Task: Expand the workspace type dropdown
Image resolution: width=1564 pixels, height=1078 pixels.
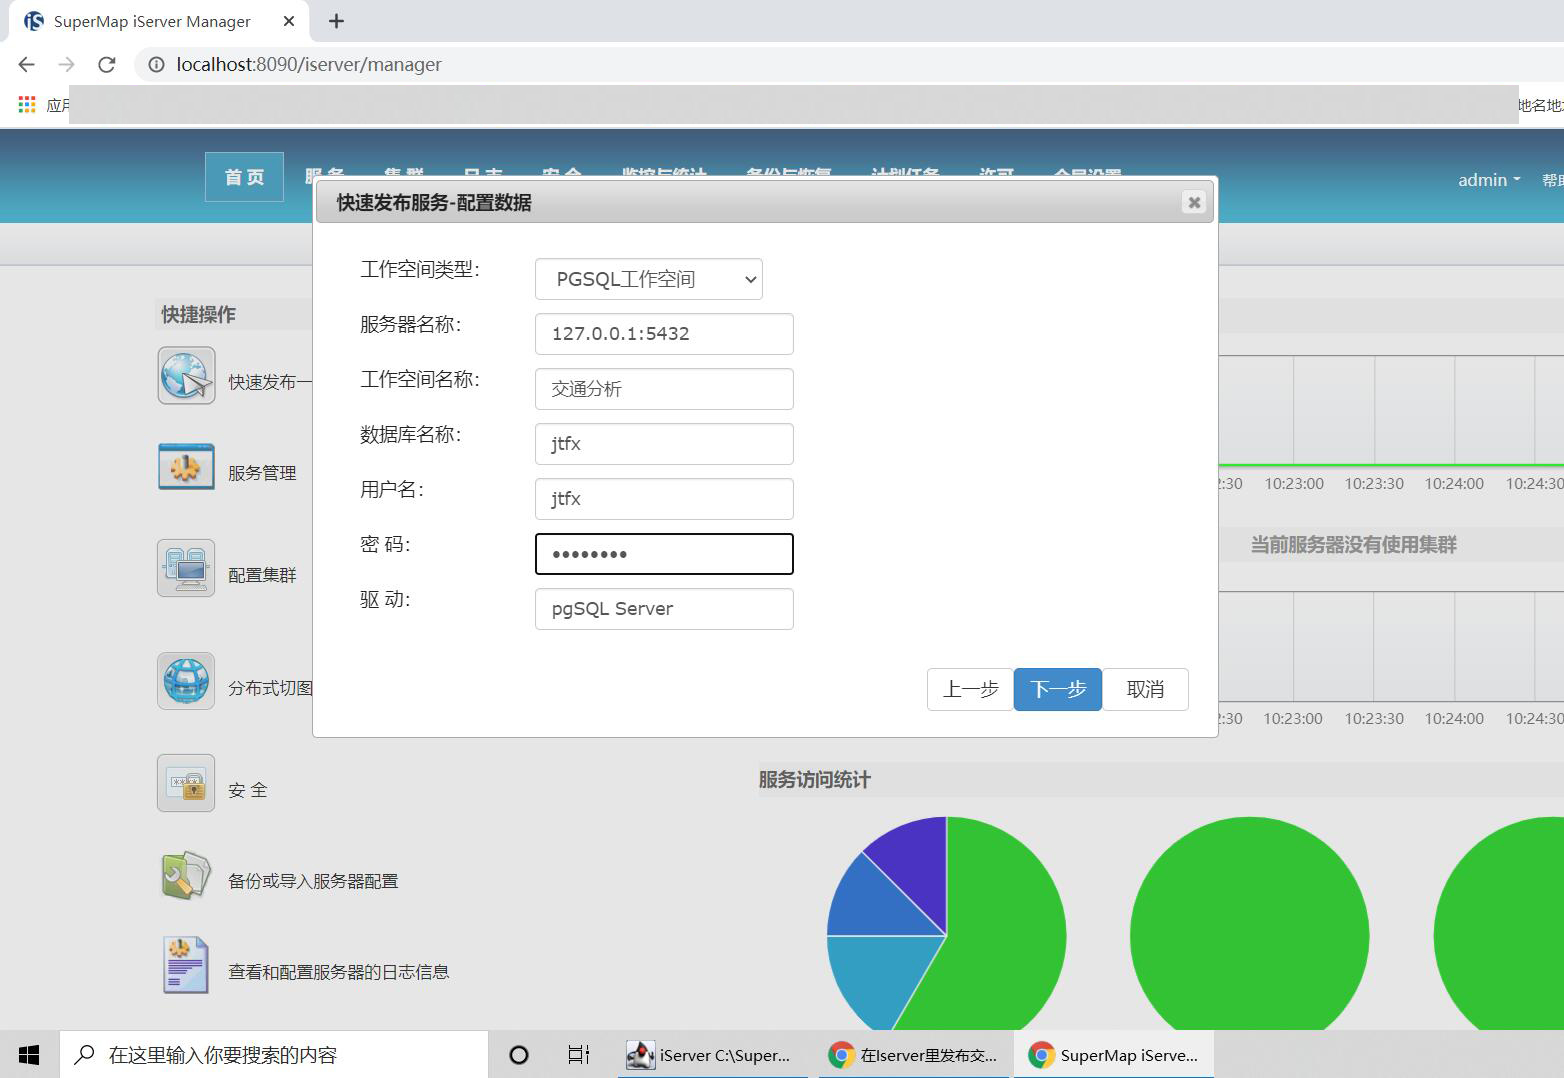Action: [648, 279]
